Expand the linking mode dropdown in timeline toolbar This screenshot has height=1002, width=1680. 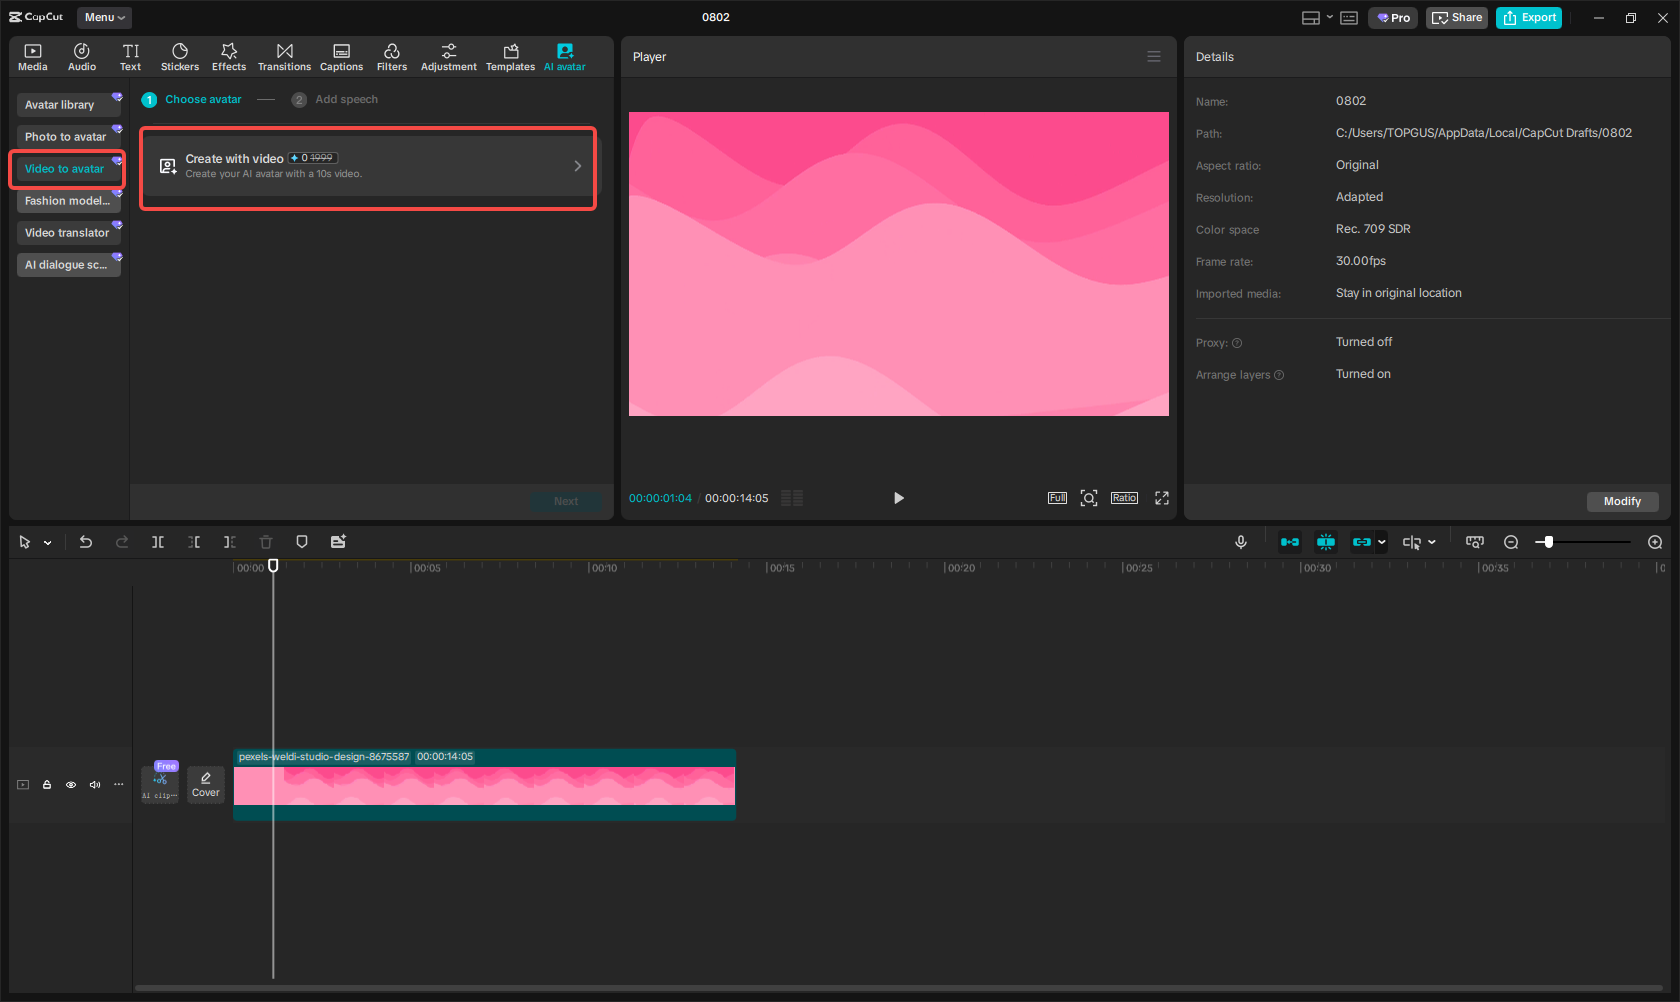(x=1382, y=541)
